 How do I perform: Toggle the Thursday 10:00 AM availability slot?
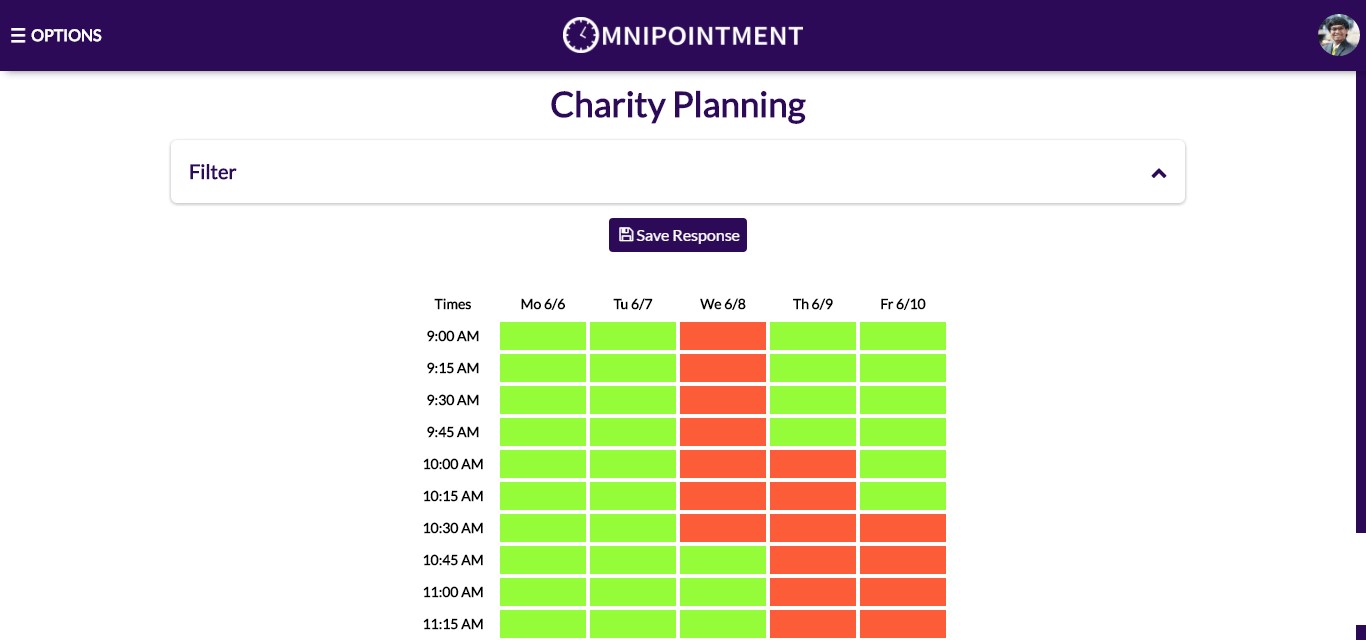812,464
